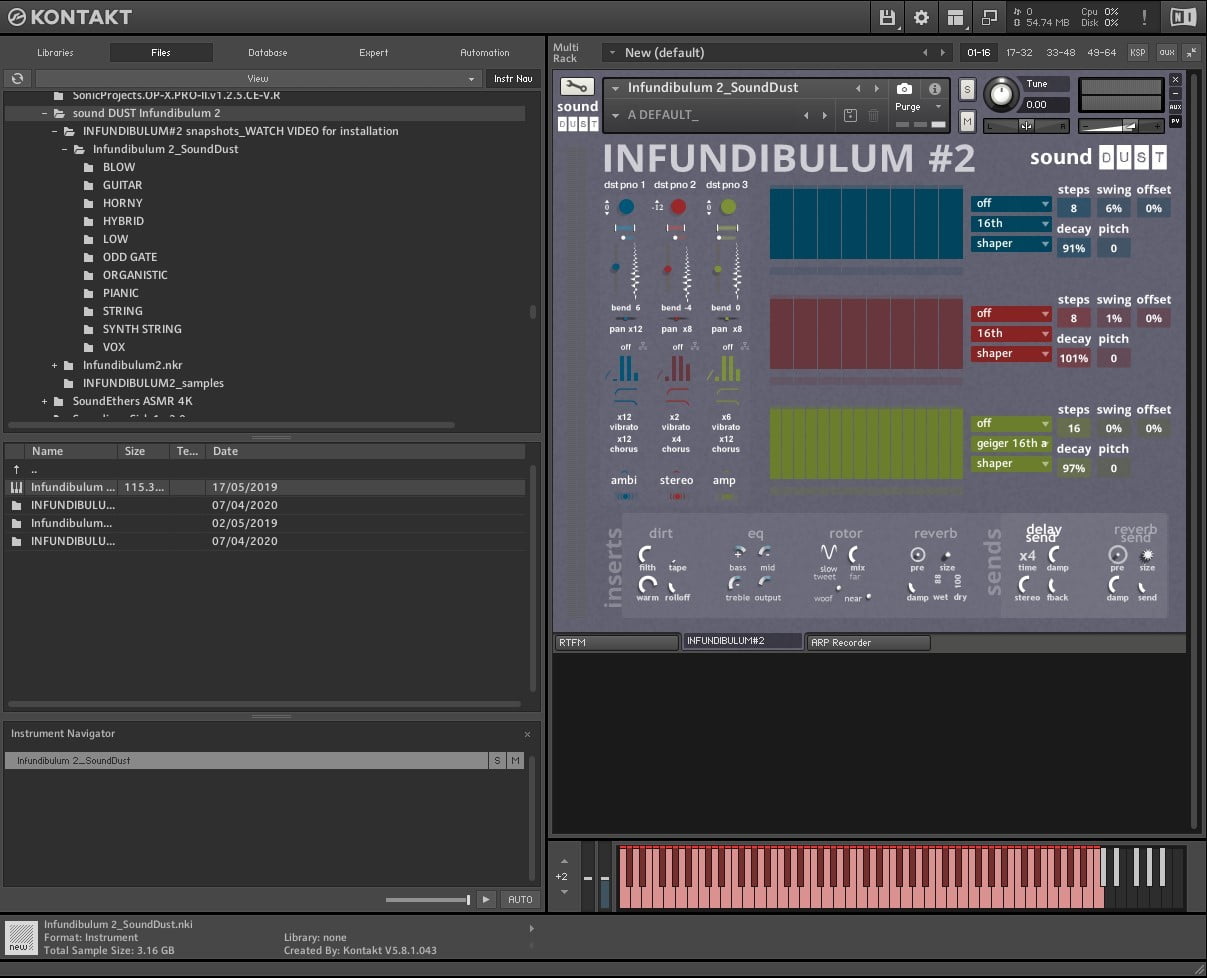Click the Tune knob

click(999, 96)
